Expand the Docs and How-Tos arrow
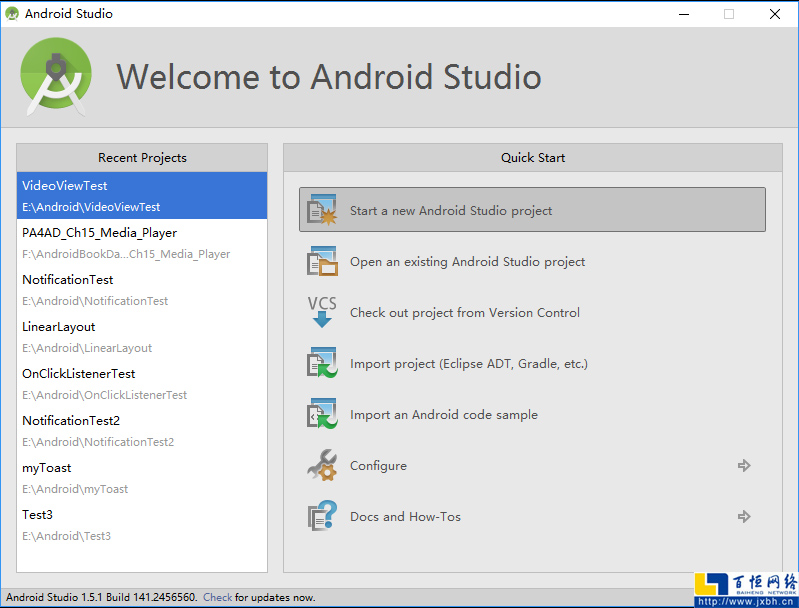 point(743,516)
